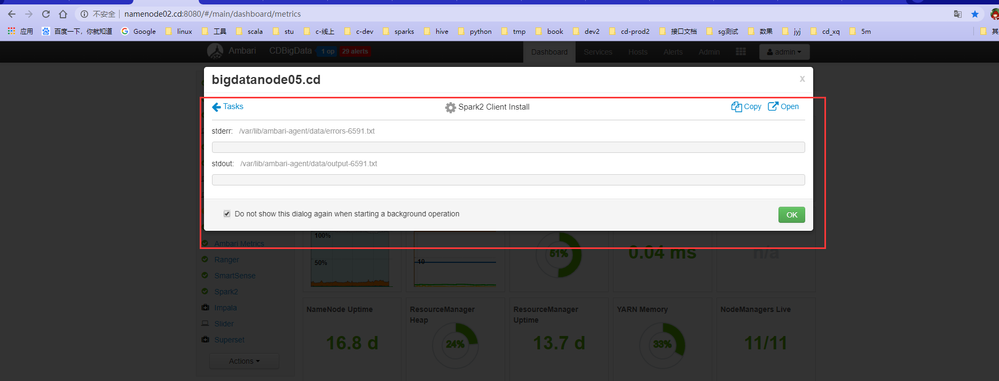
Task: Open the Services menu tab
Action: (x=598, y=52)
